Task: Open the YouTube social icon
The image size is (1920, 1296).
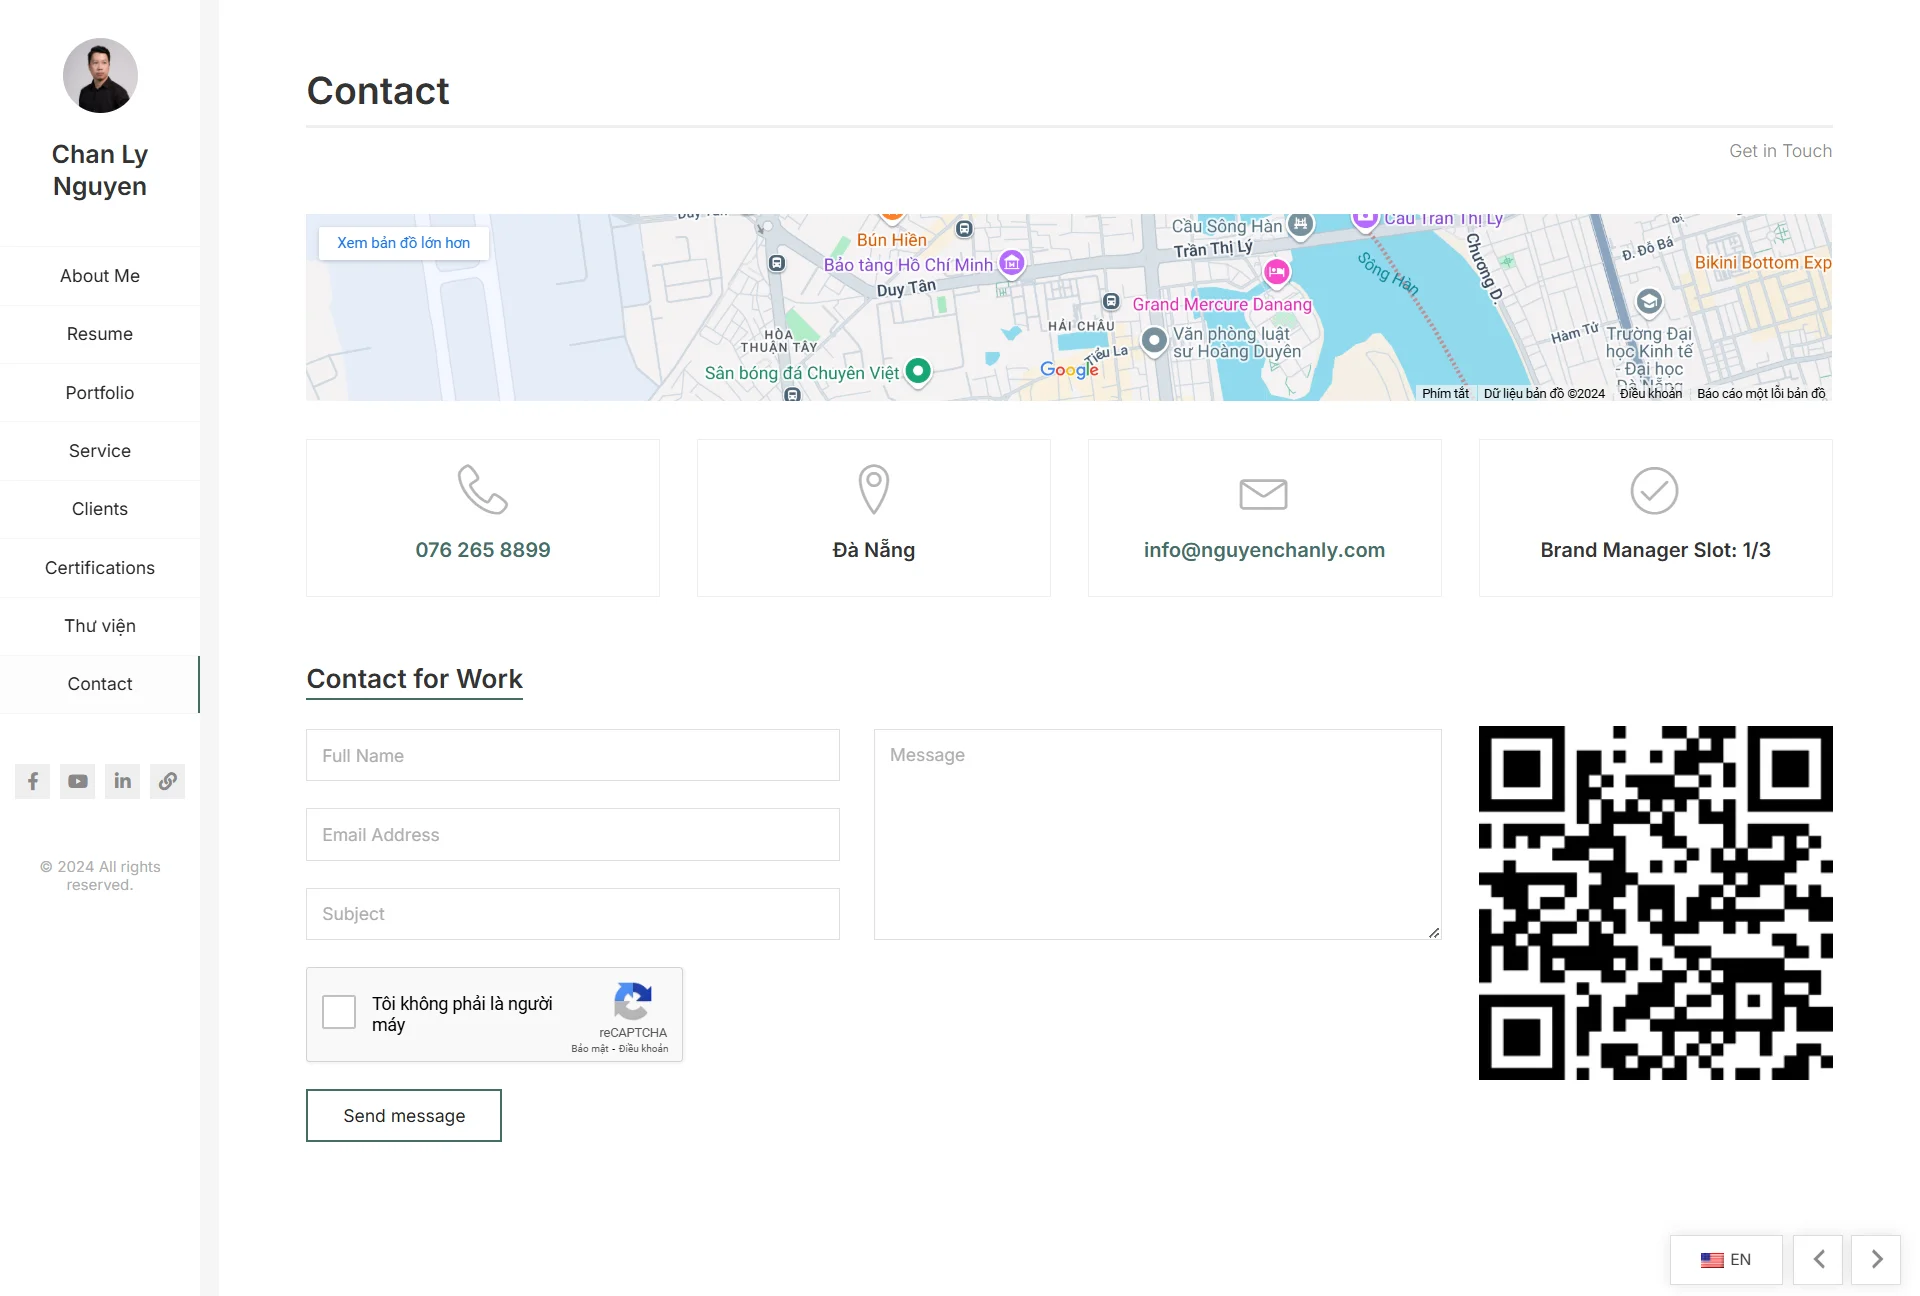Action: tap(78, 781)
